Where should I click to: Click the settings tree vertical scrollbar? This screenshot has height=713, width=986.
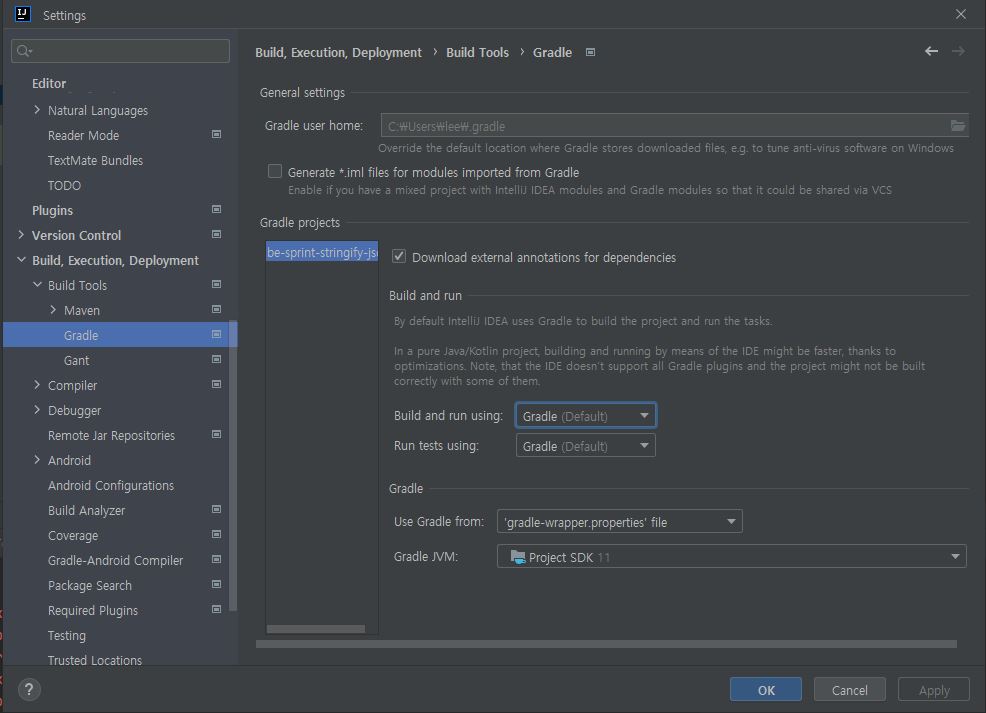(233, 465)
